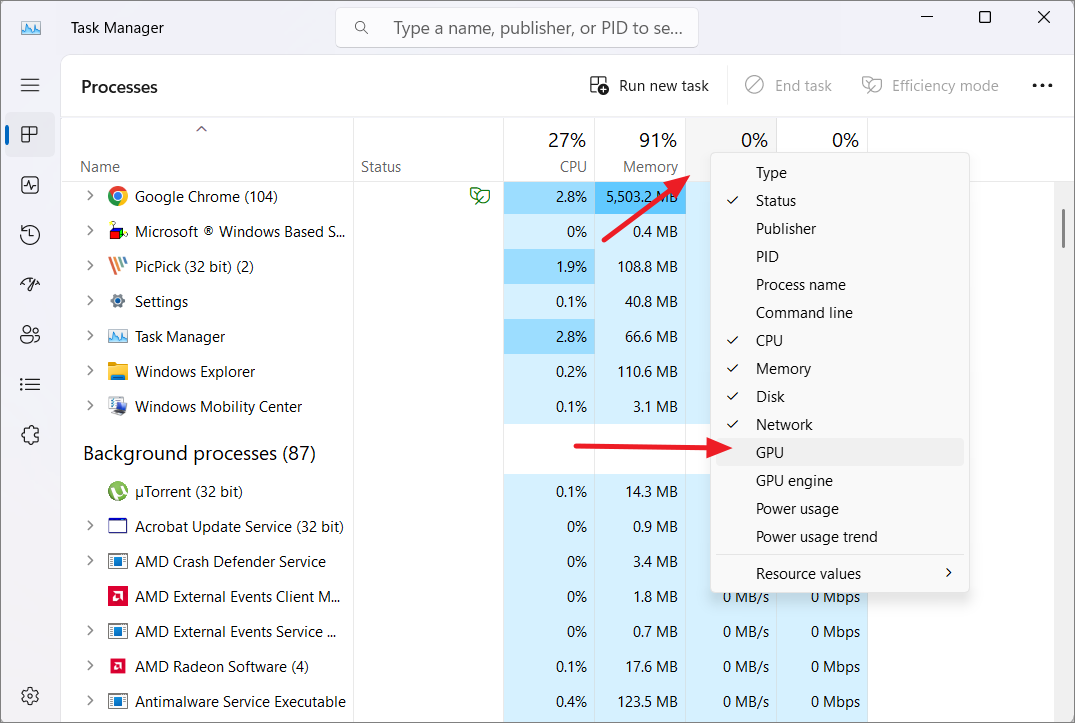The height and width of the screenshot is (723, 1075).
Task: Open Task Manager settings via the gear icon
Action: (x=30, y=695)
